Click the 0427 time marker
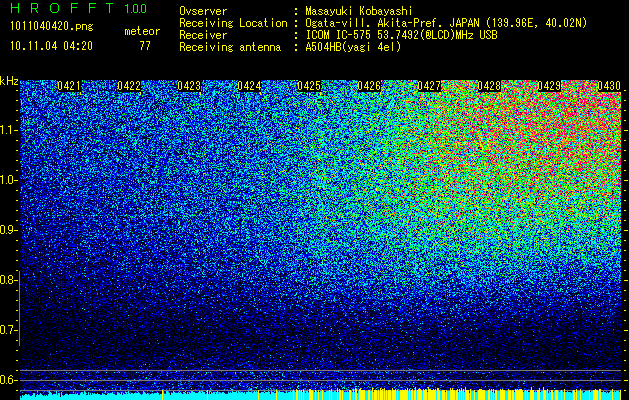Image resolution: width=629 pixels, height=400 pixels. [429, 86]
